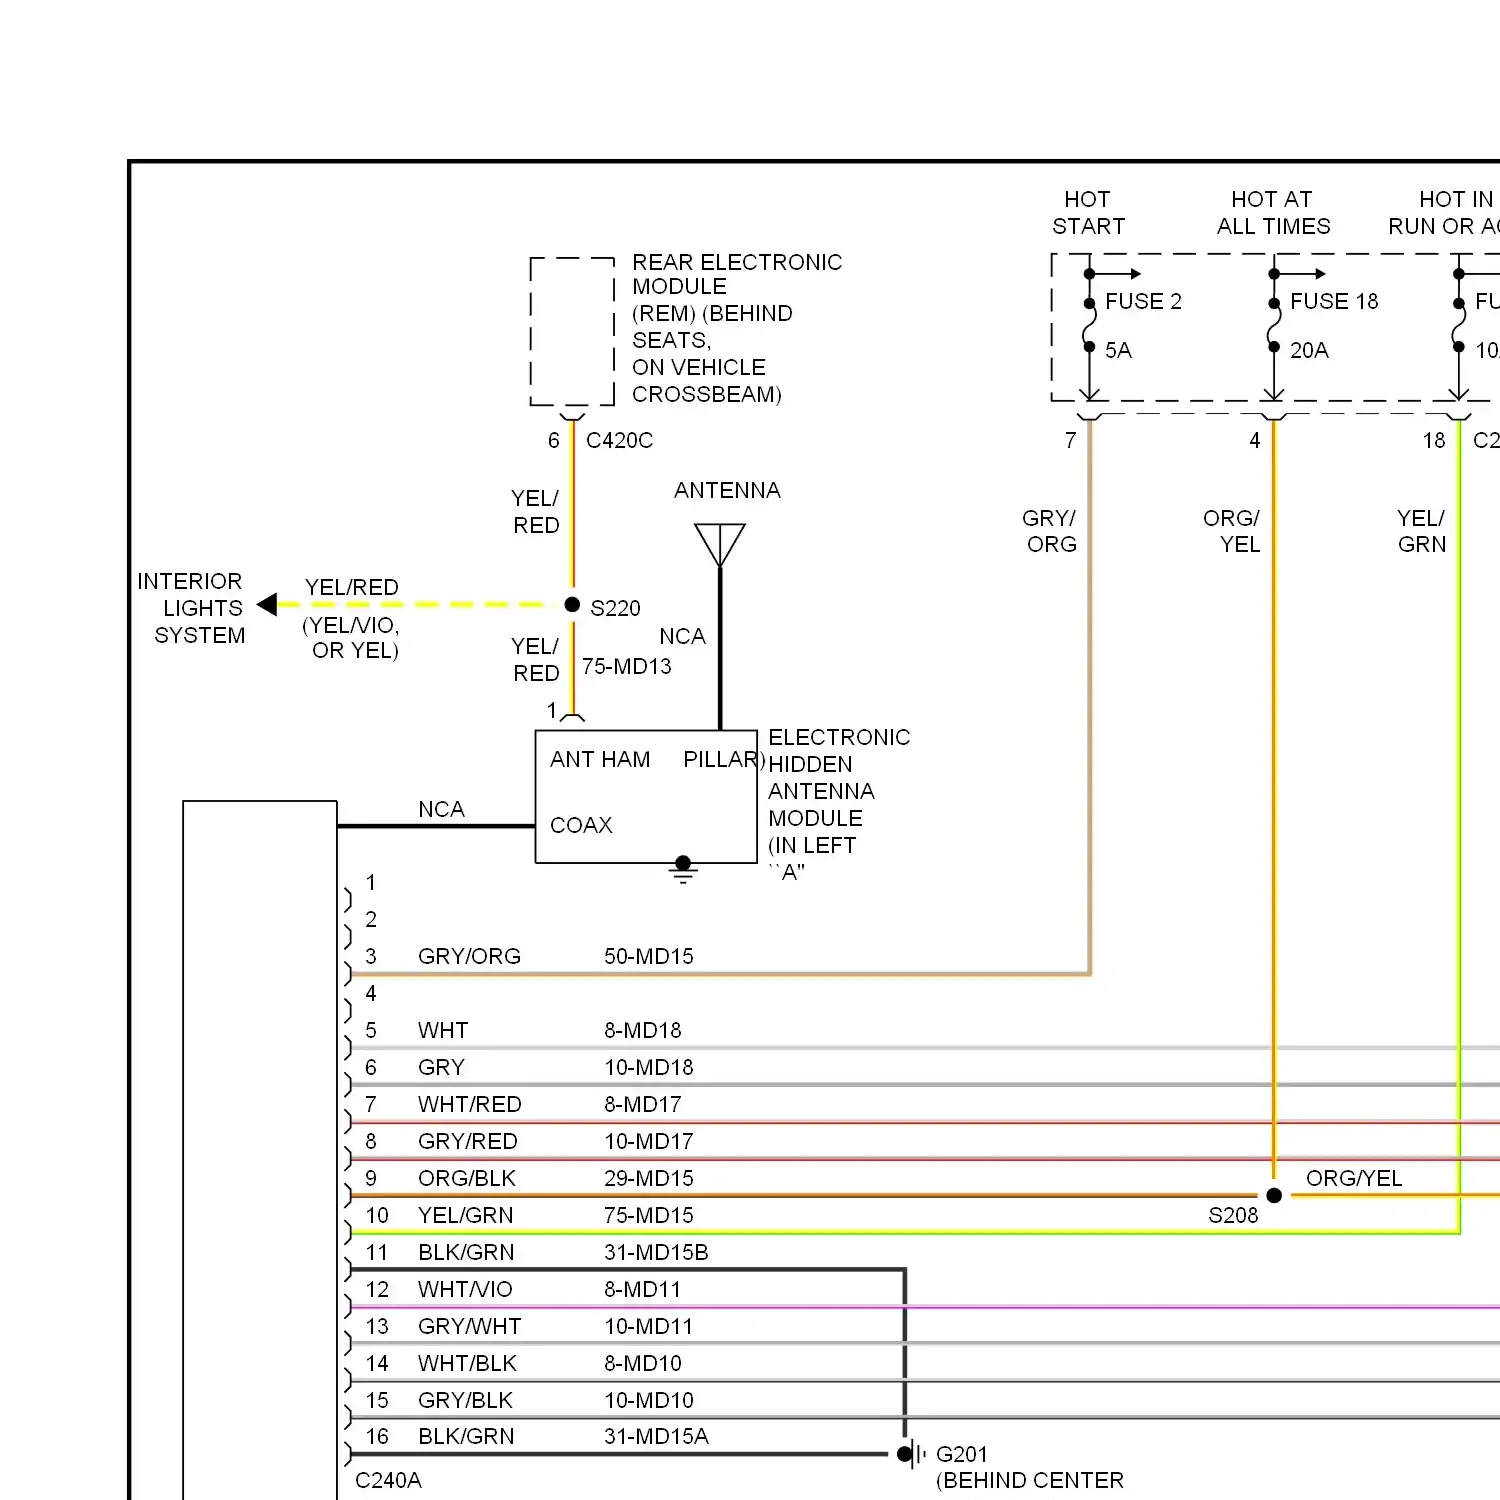Click the C240A connector label

(x=388, y=1480)
